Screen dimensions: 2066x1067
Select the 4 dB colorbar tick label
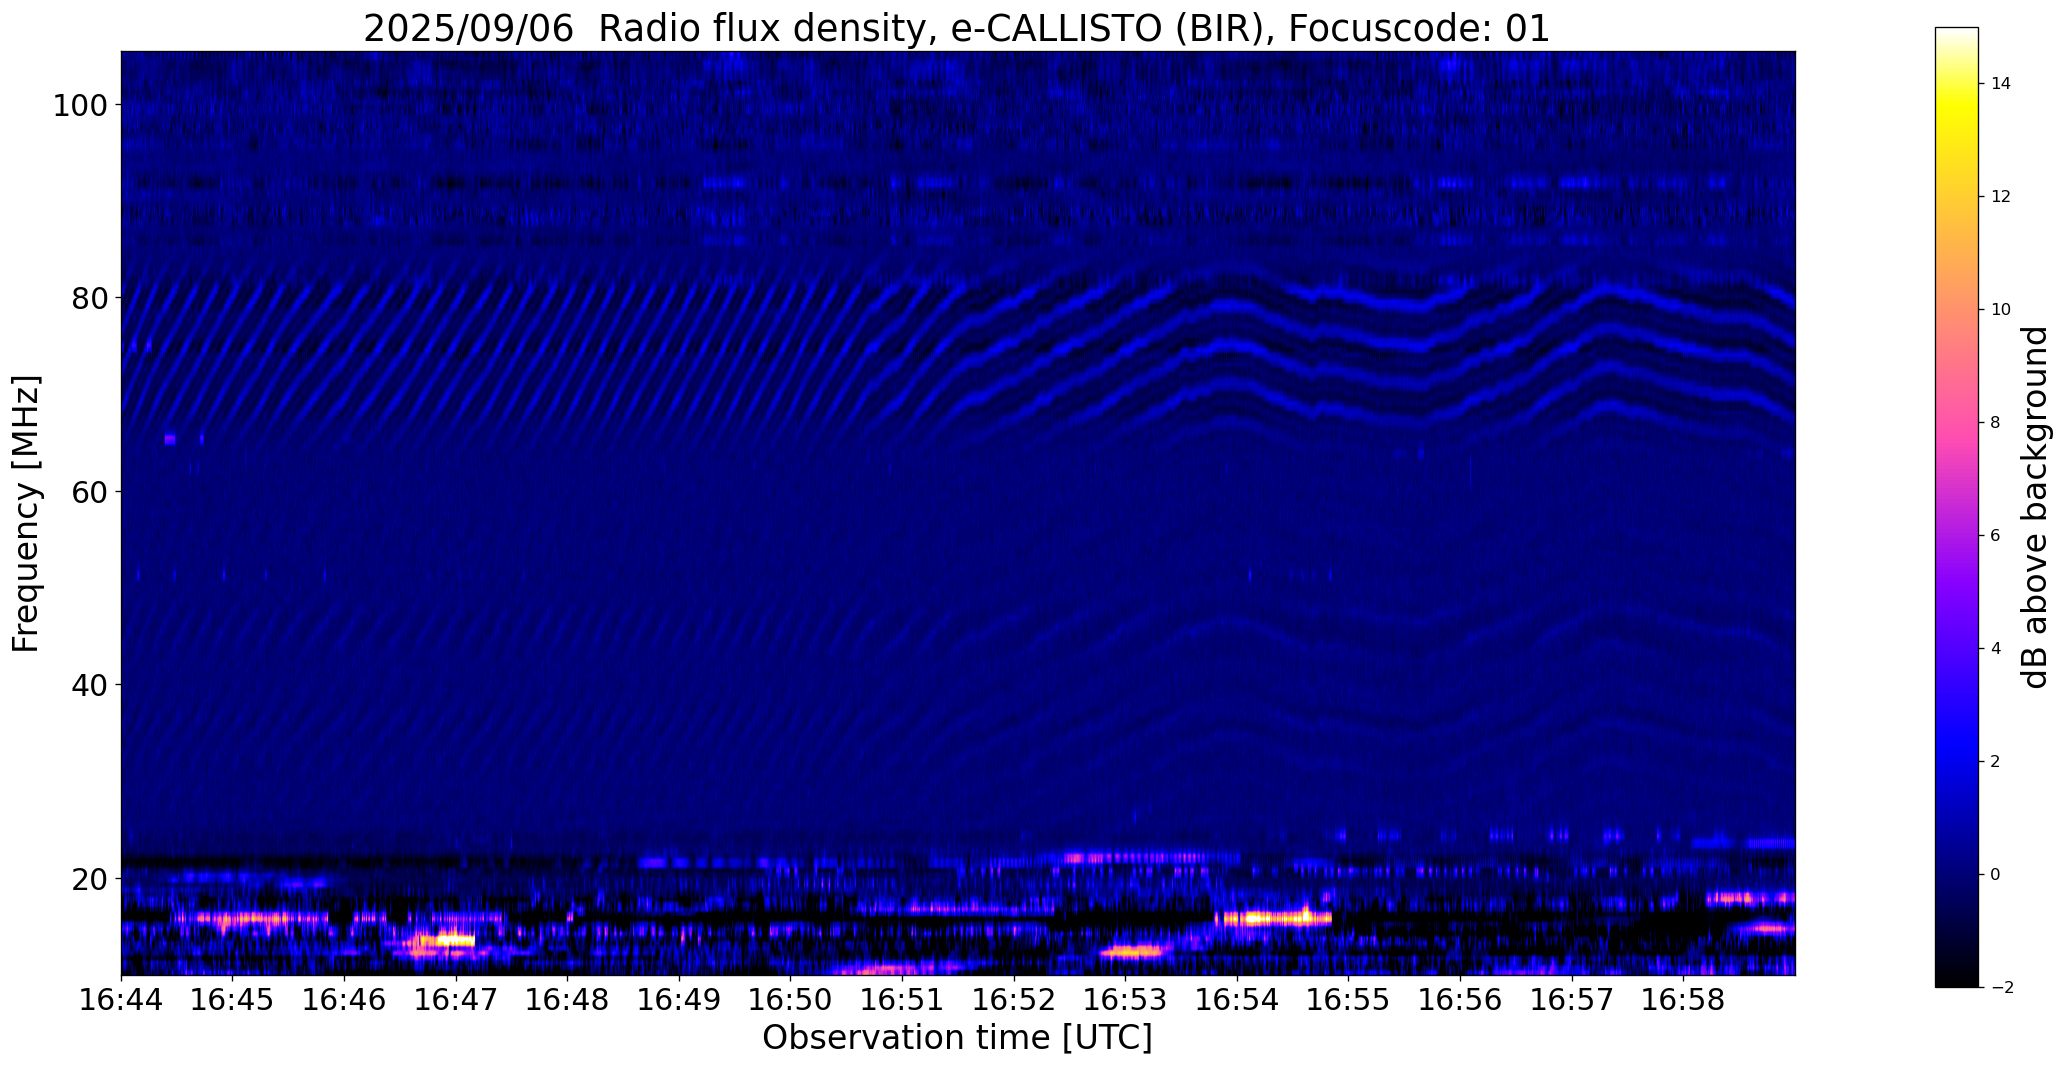pyautogui.click(x=1995, y=649)
